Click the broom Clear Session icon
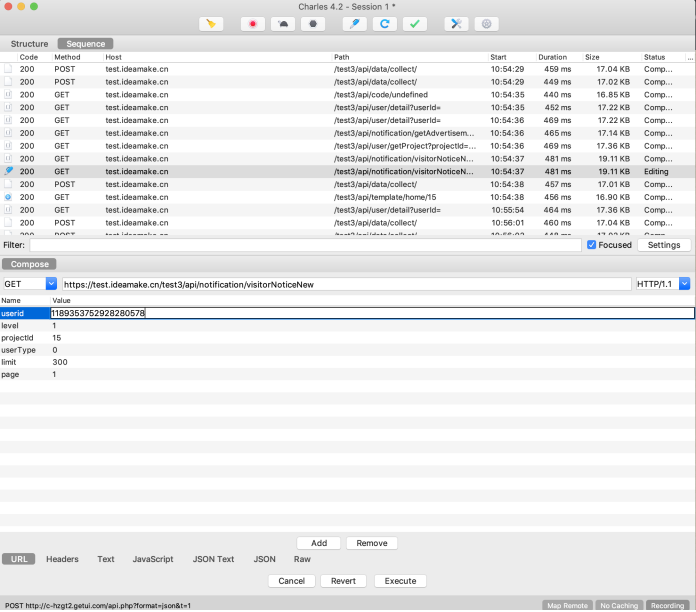 (211, 24)
